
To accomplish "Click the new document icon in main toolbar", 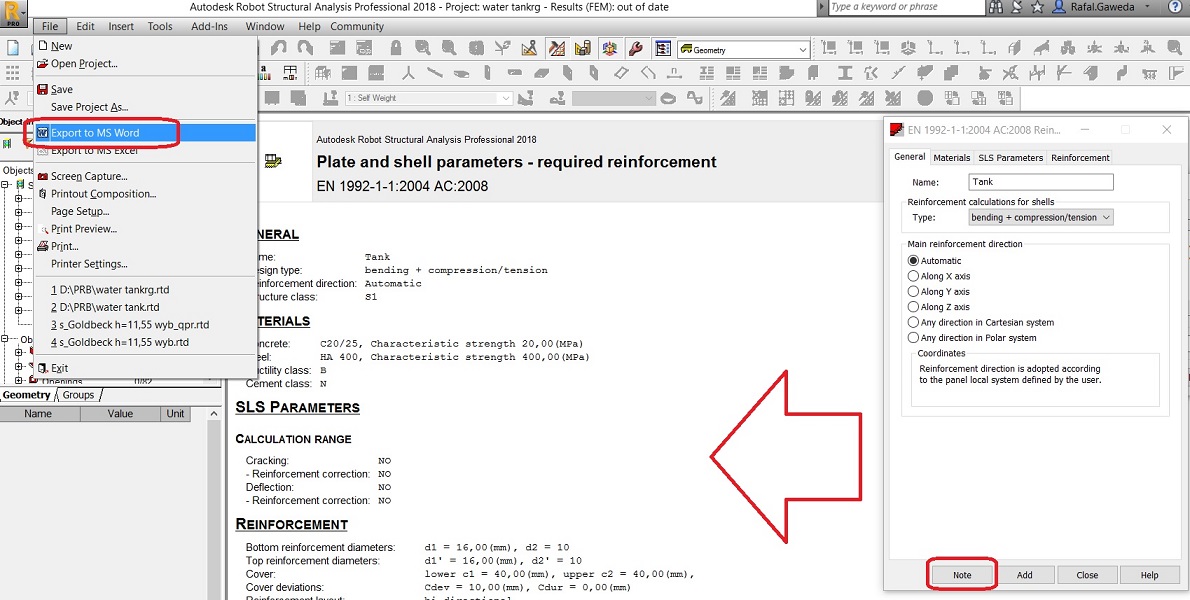I will 13,48.
